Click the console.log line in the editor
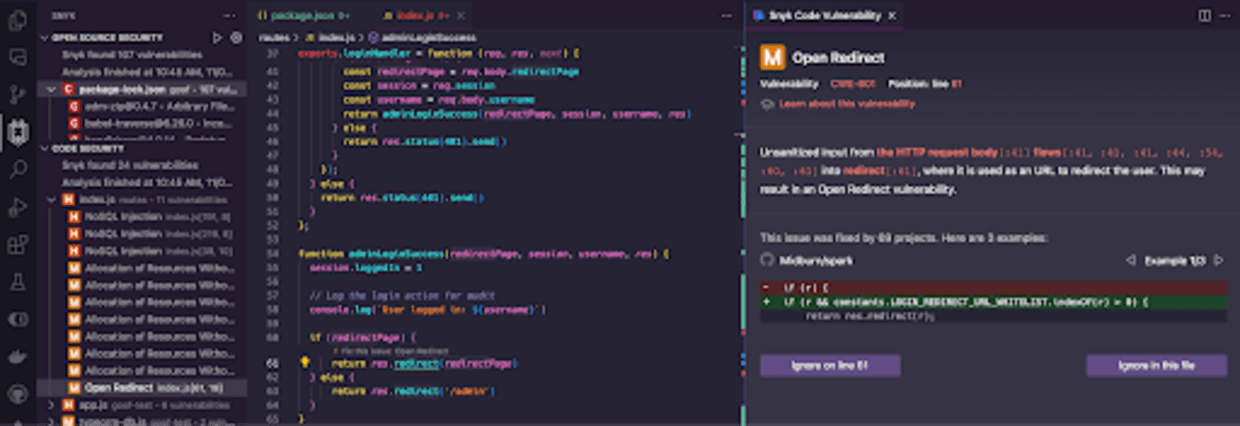Screen dimensions: 1240x426 click(x=428, y=309)
